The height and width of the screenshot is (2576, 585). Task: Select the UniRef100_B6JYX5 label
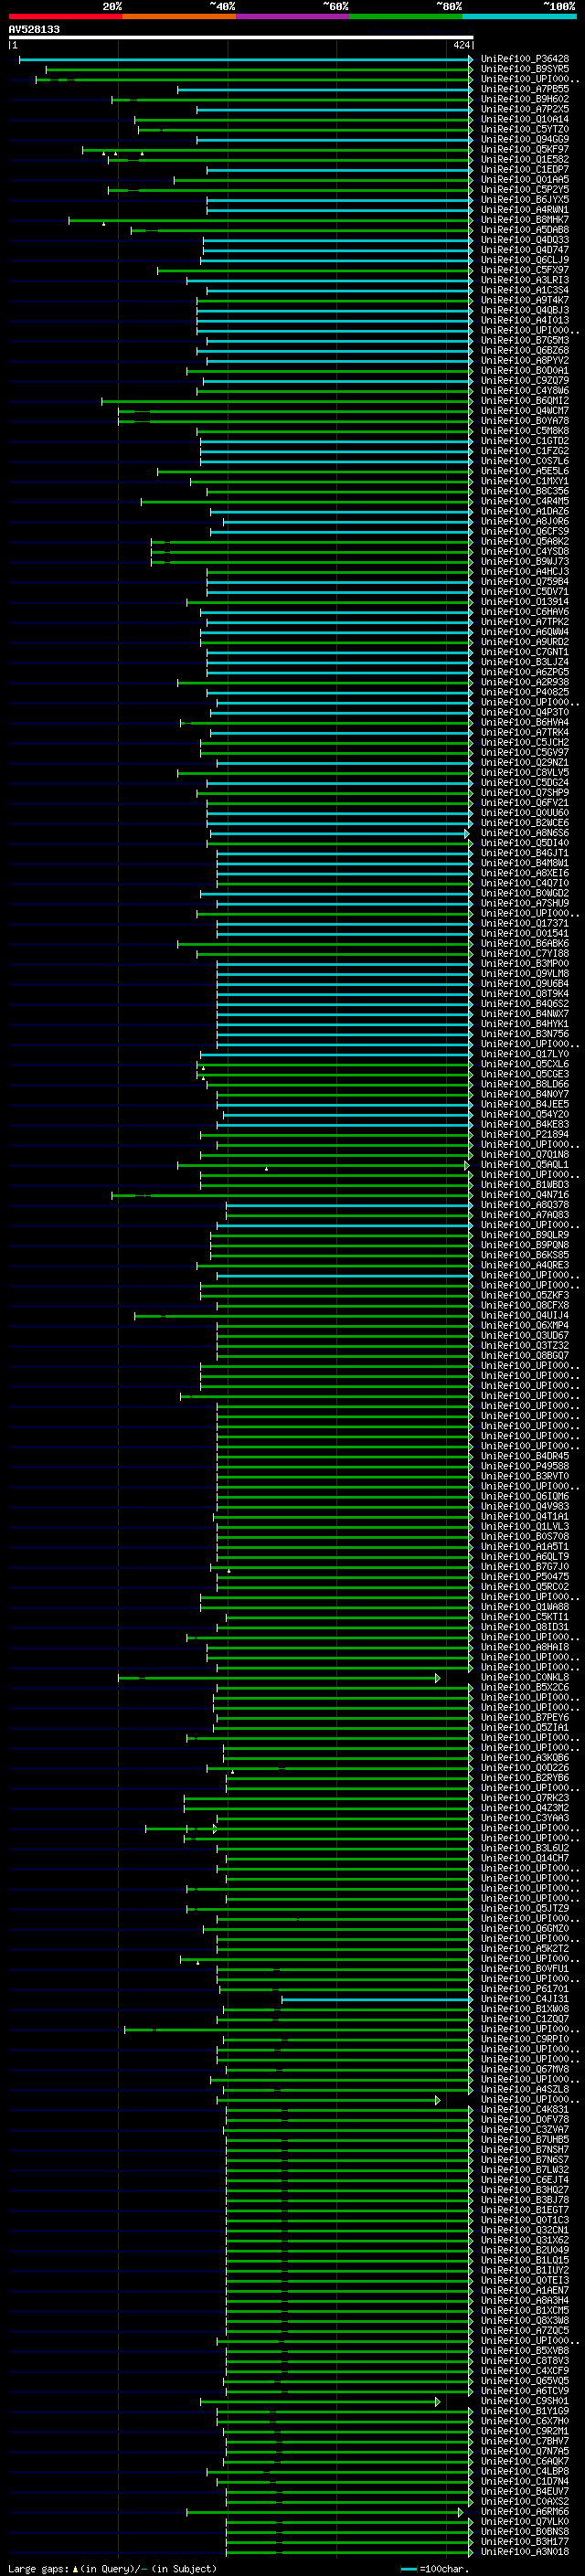coord(525,200)
